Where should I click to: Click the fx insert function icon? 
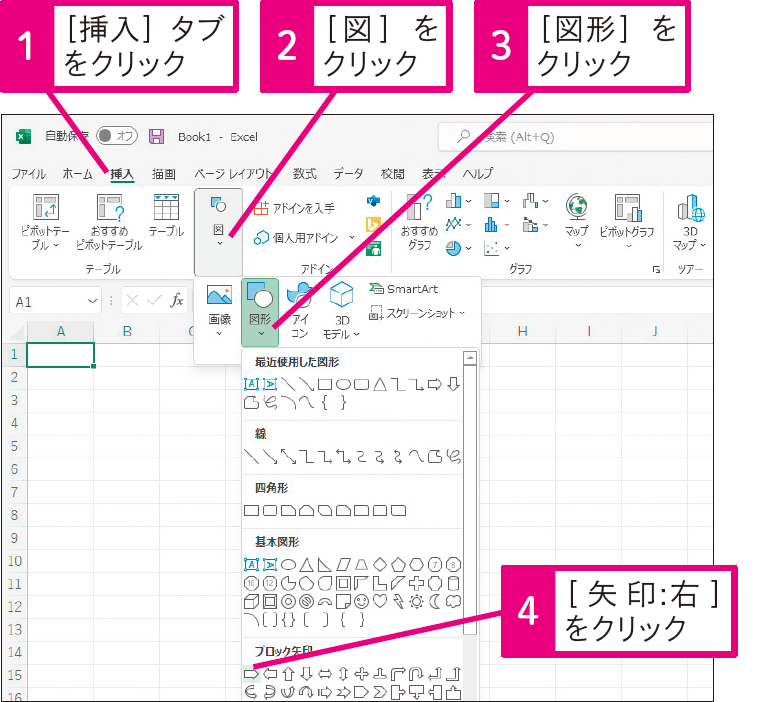click(x=177, y=300)
